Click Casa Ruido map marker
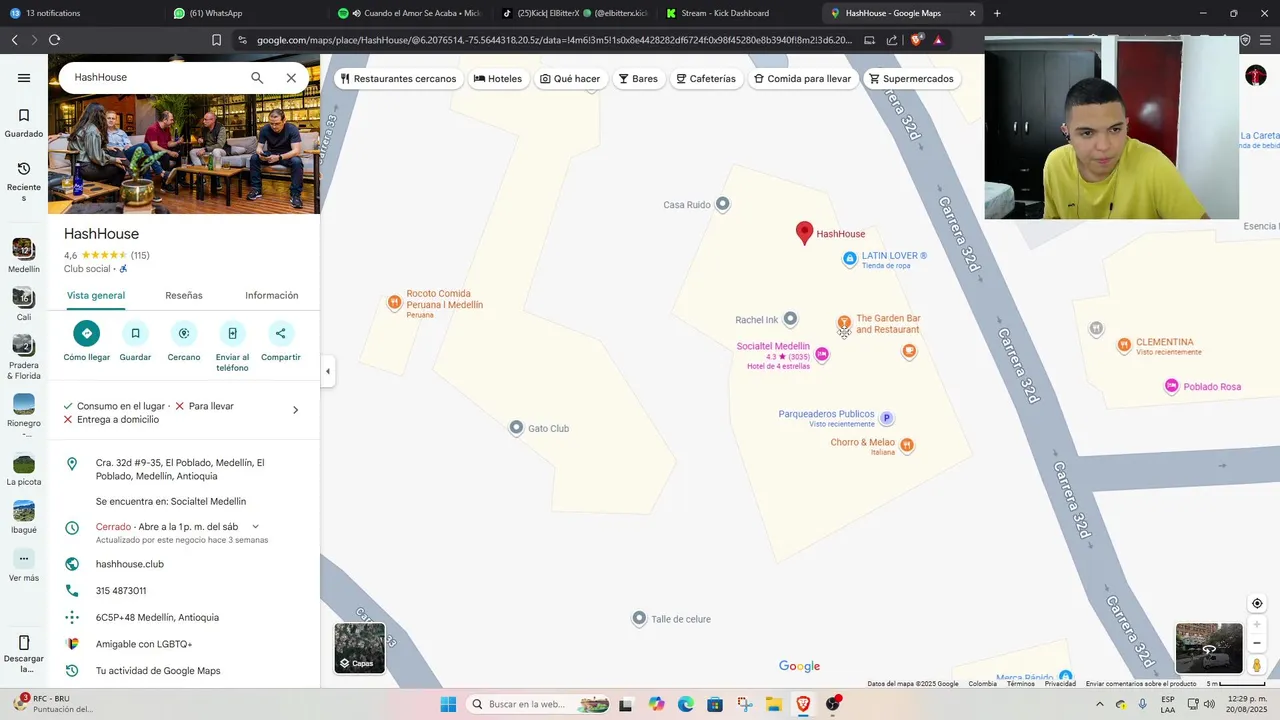 [x=723, y=204]
